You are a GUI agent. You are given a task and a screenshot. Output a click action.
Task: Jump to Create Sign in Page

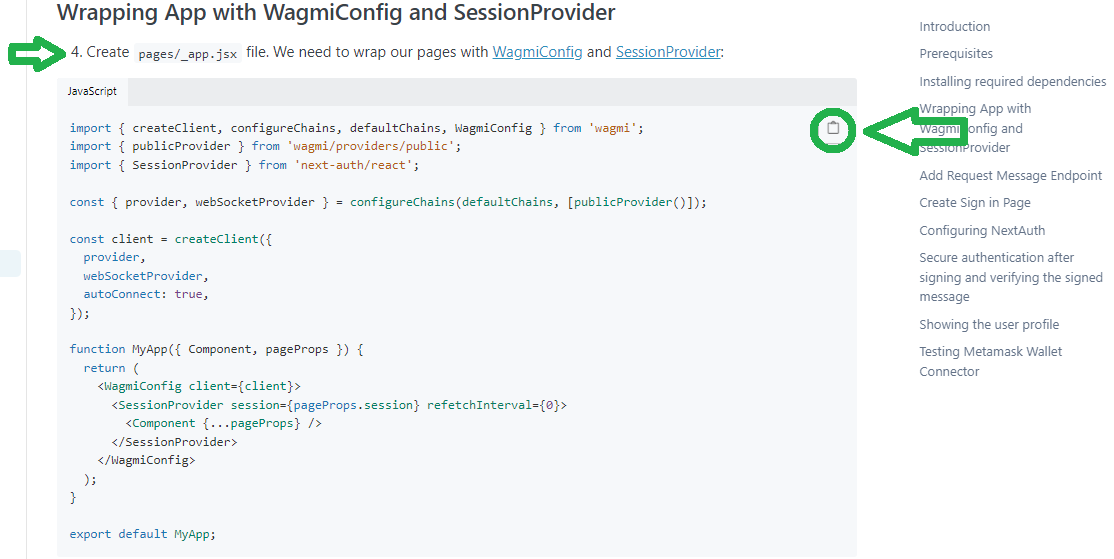point(974,203)
